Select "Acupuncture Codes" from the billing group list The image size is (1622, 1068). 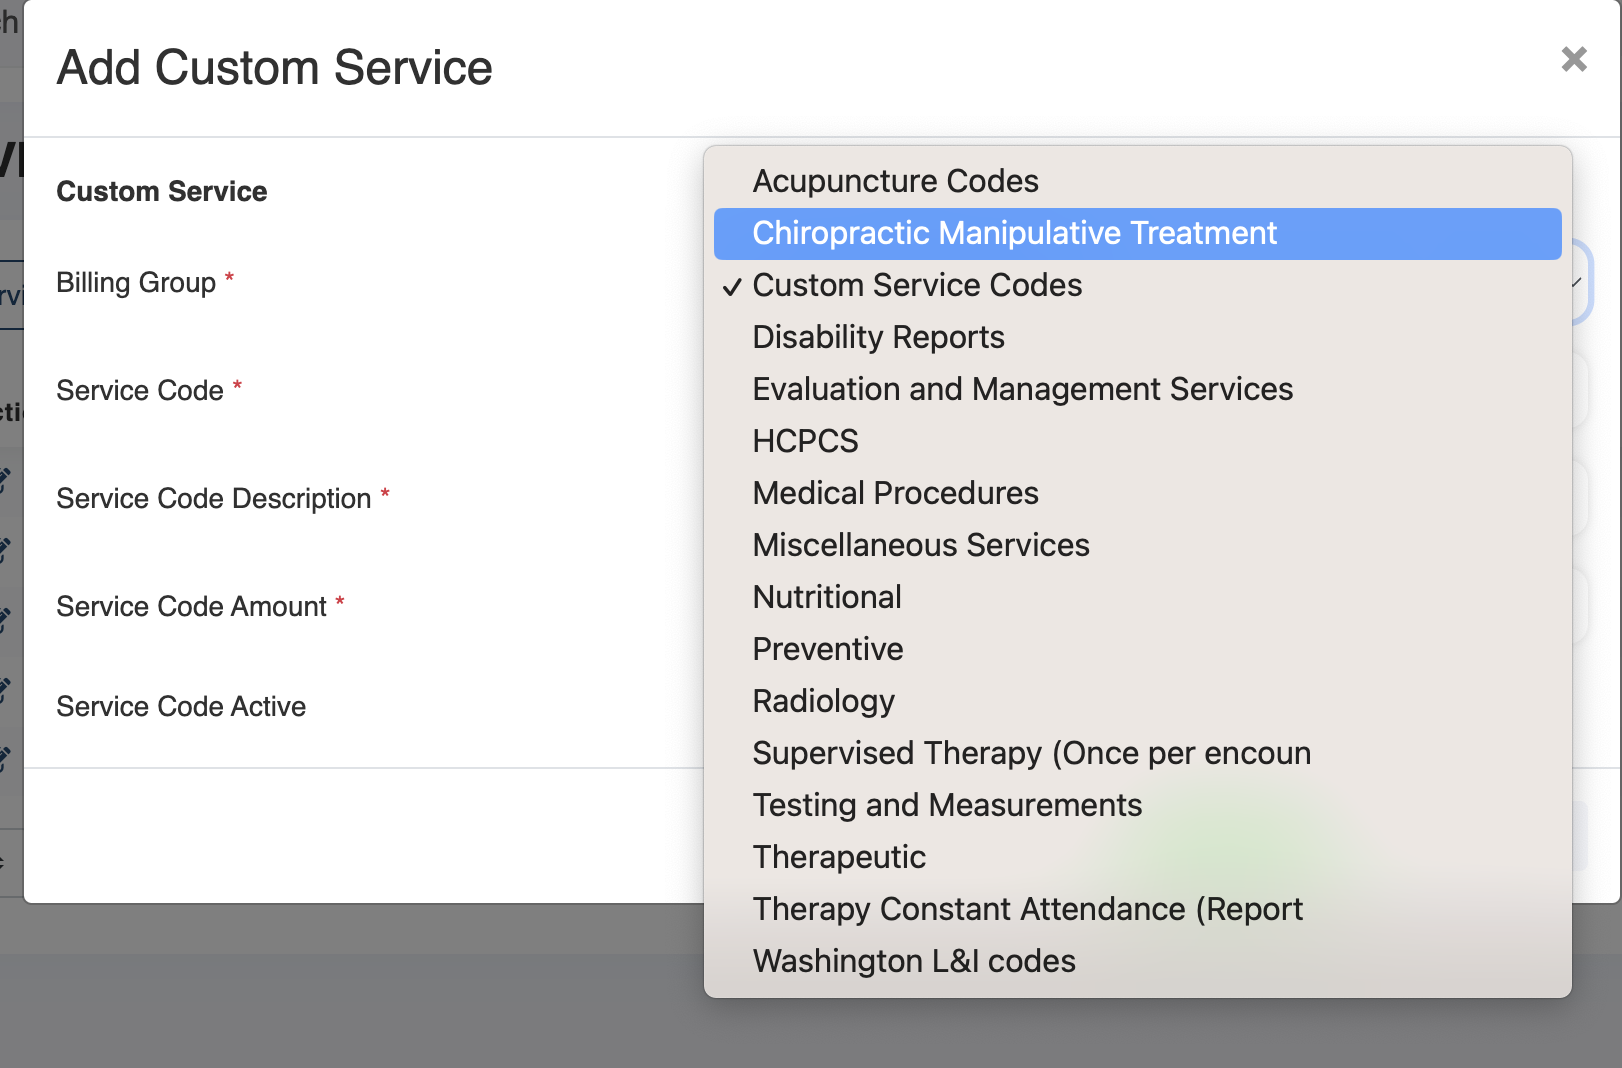coord(895,181)
